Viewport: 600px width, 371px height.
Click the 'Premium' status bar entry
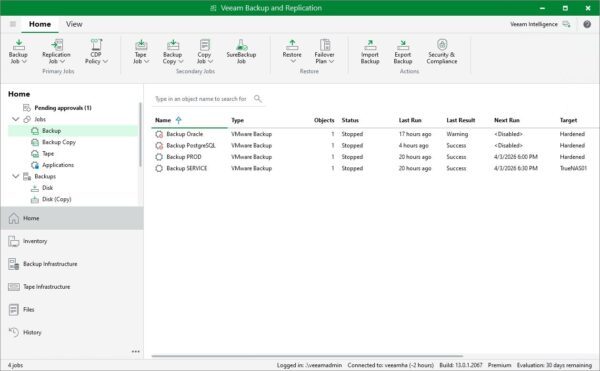click(499, 365)
